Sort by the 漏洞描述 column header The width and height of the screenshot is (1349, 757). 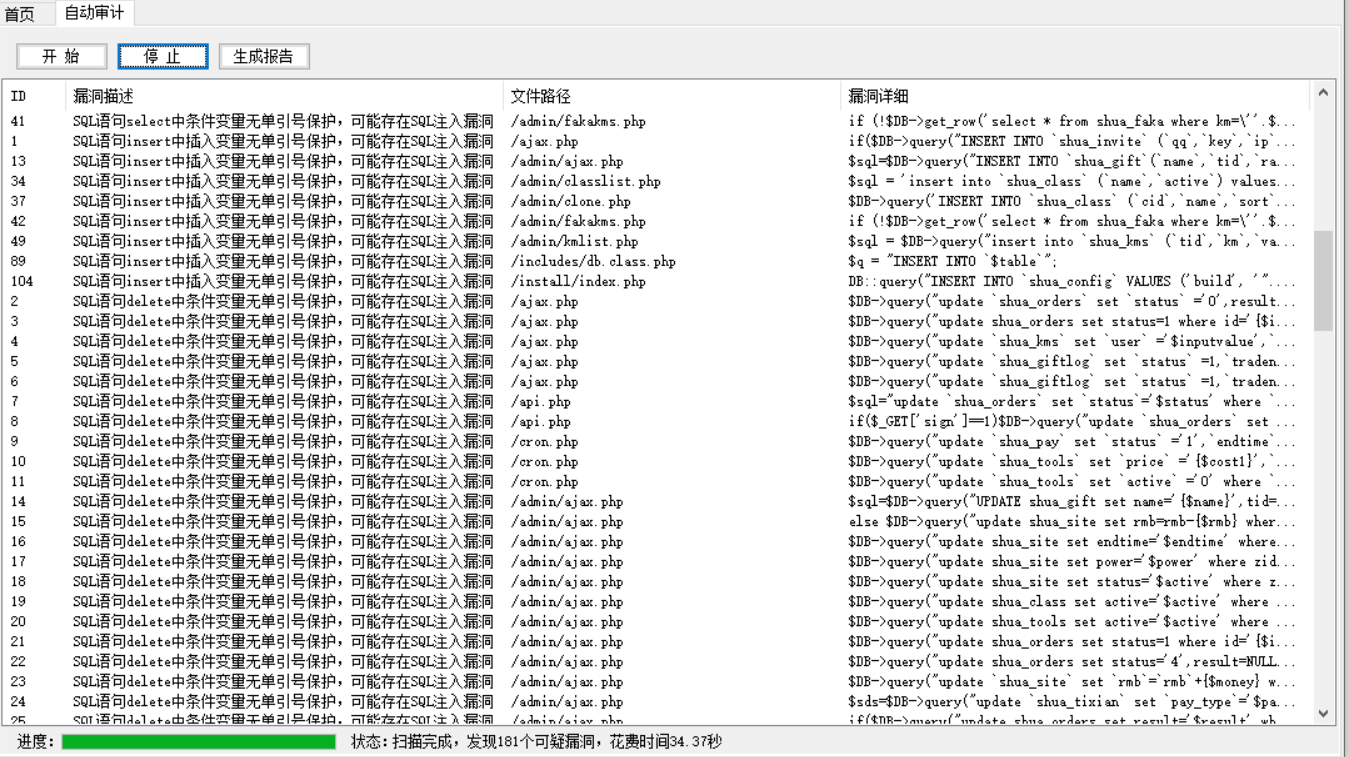(x=285, y=96)
